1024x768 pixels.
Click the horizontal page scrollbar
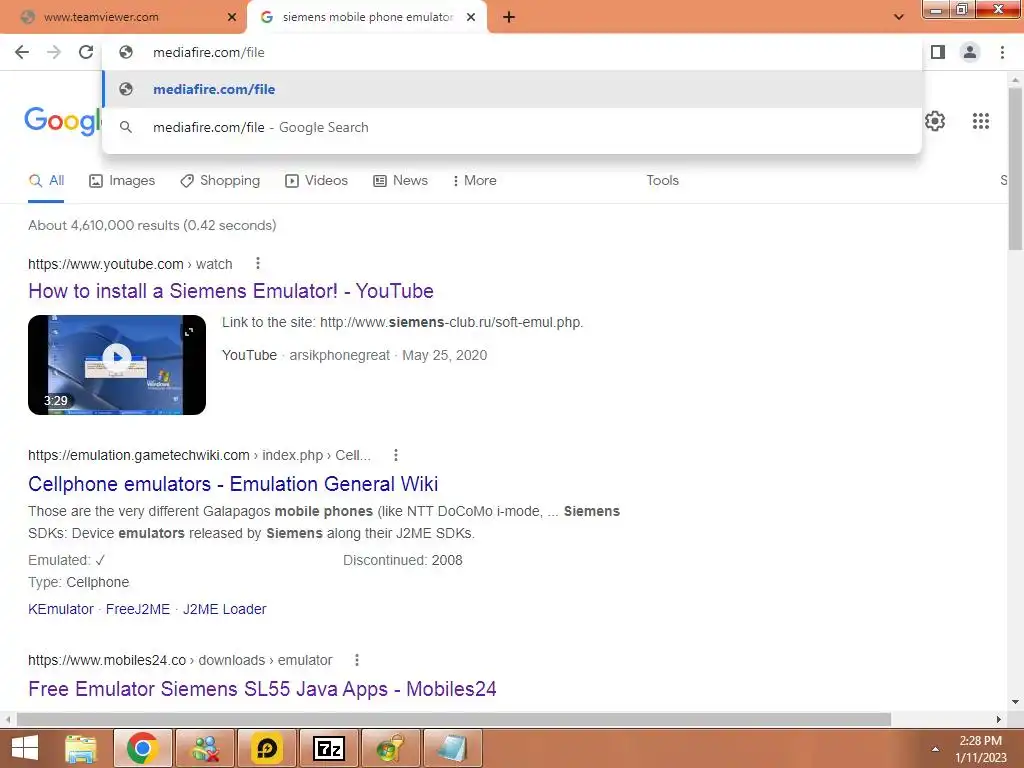454,719
